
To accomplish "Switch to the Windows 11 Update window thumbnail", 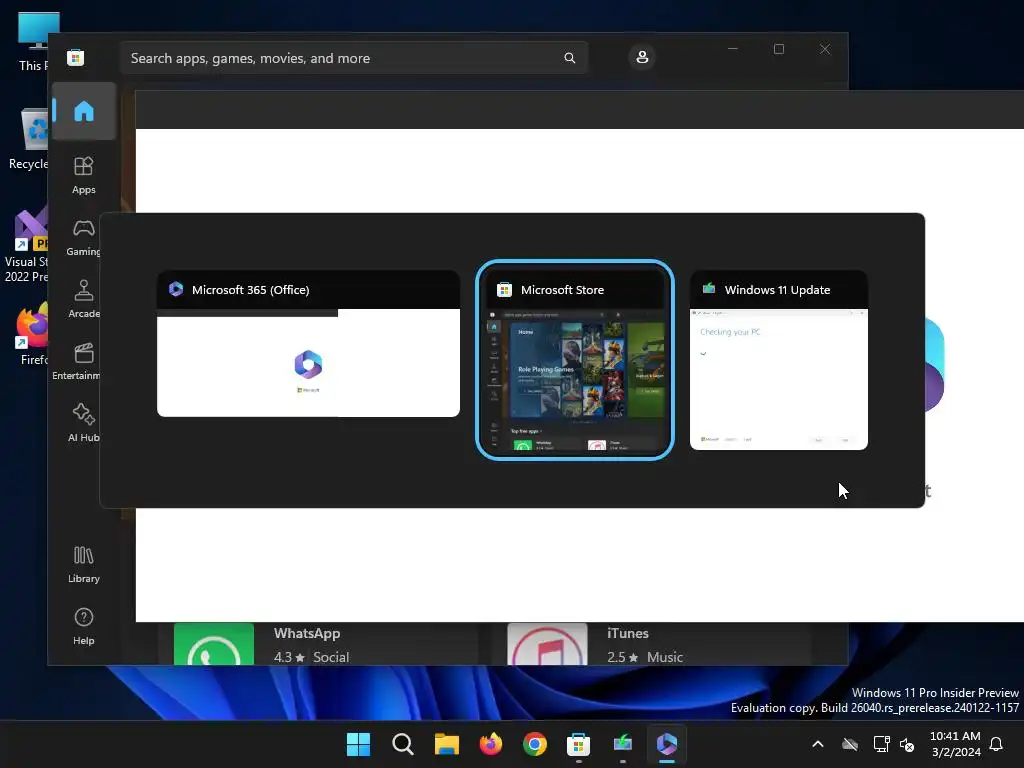I will click(x=778, y=360).
